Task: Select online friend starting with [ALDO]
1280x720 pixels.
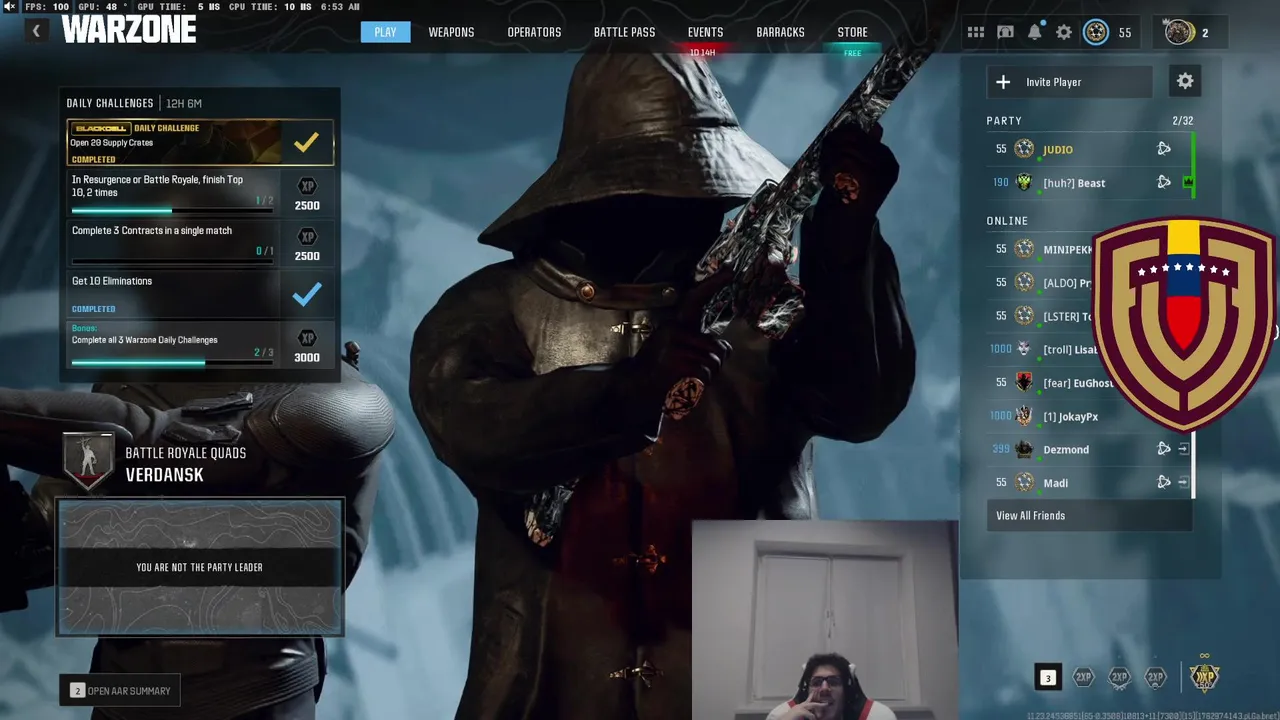Action: [x=1067, y=283]
